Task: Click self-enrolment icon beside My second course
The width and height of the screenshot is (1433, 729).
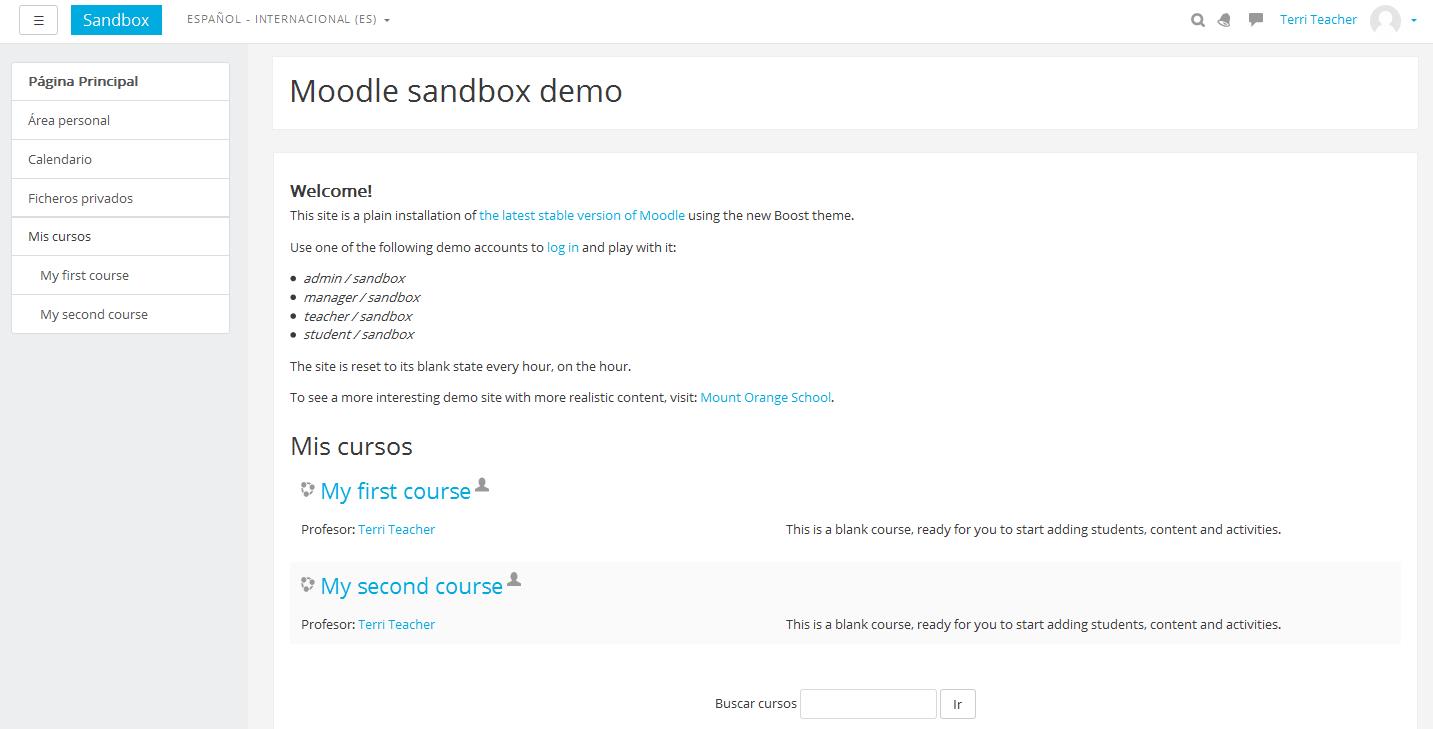Action: pos(514,579)
